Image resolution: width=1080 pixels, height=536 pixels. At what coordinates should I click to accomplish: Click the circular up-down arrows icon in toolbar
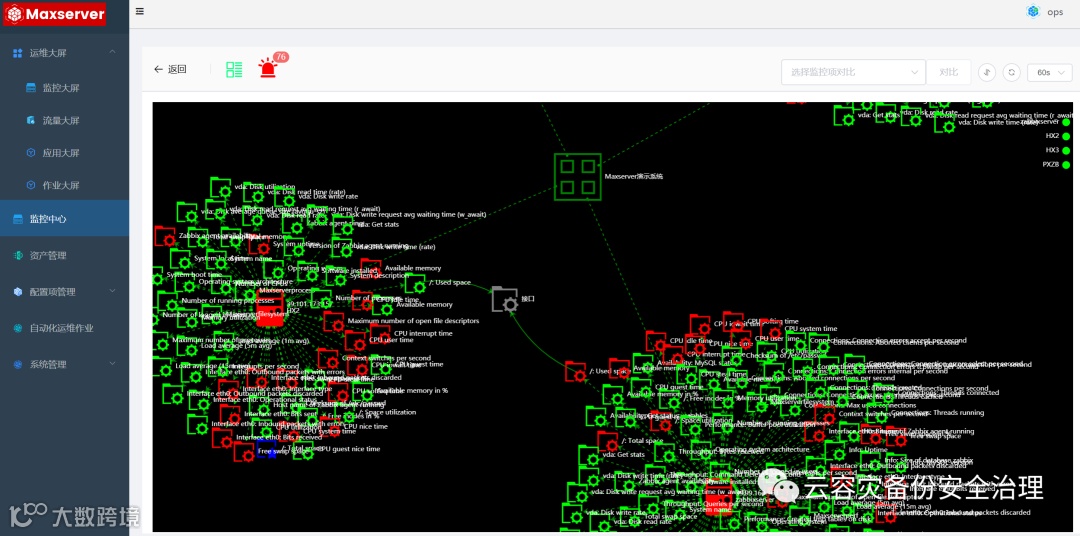[987, 72]
